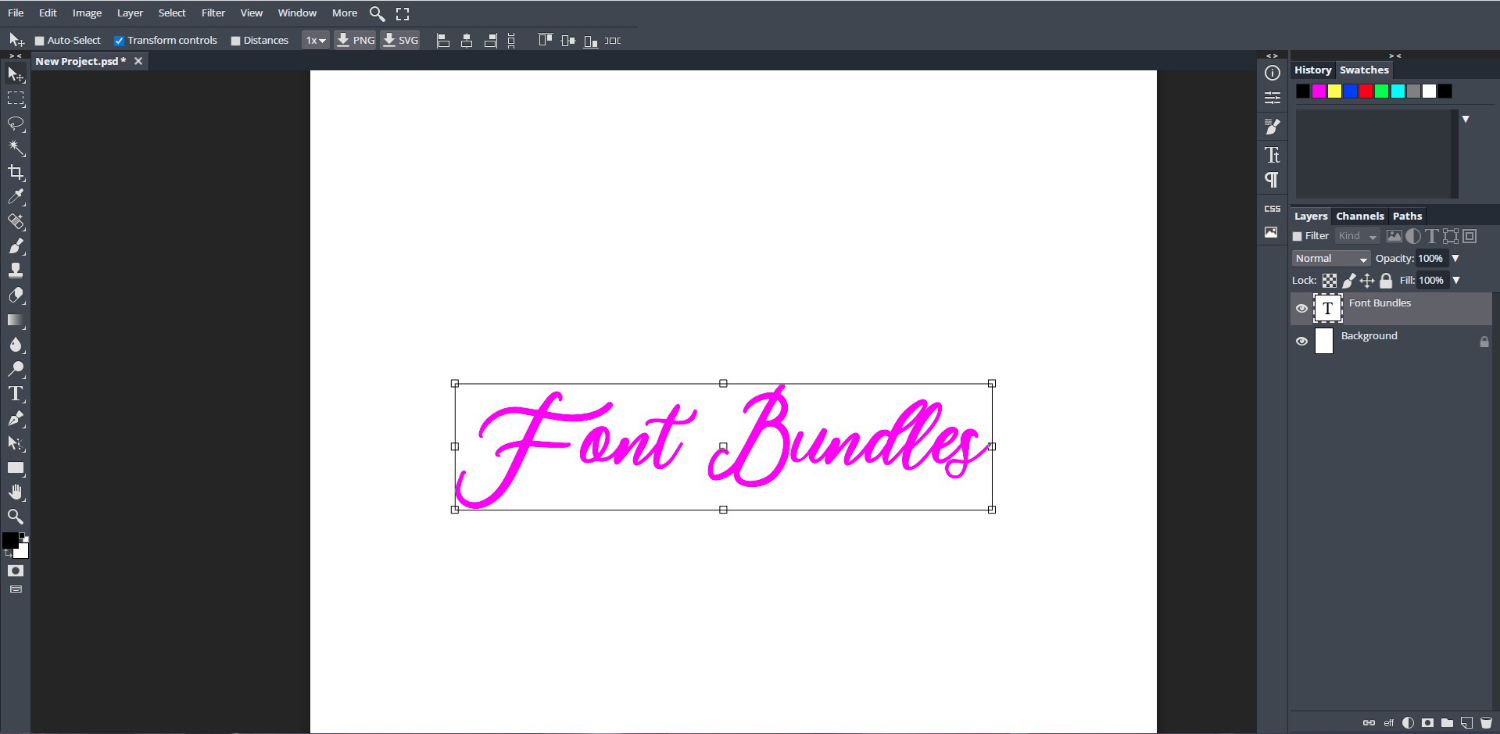This screenshot has height=734, width=1500.
Task: Select the Dodge tool
Action: click(x=16, y=369)
